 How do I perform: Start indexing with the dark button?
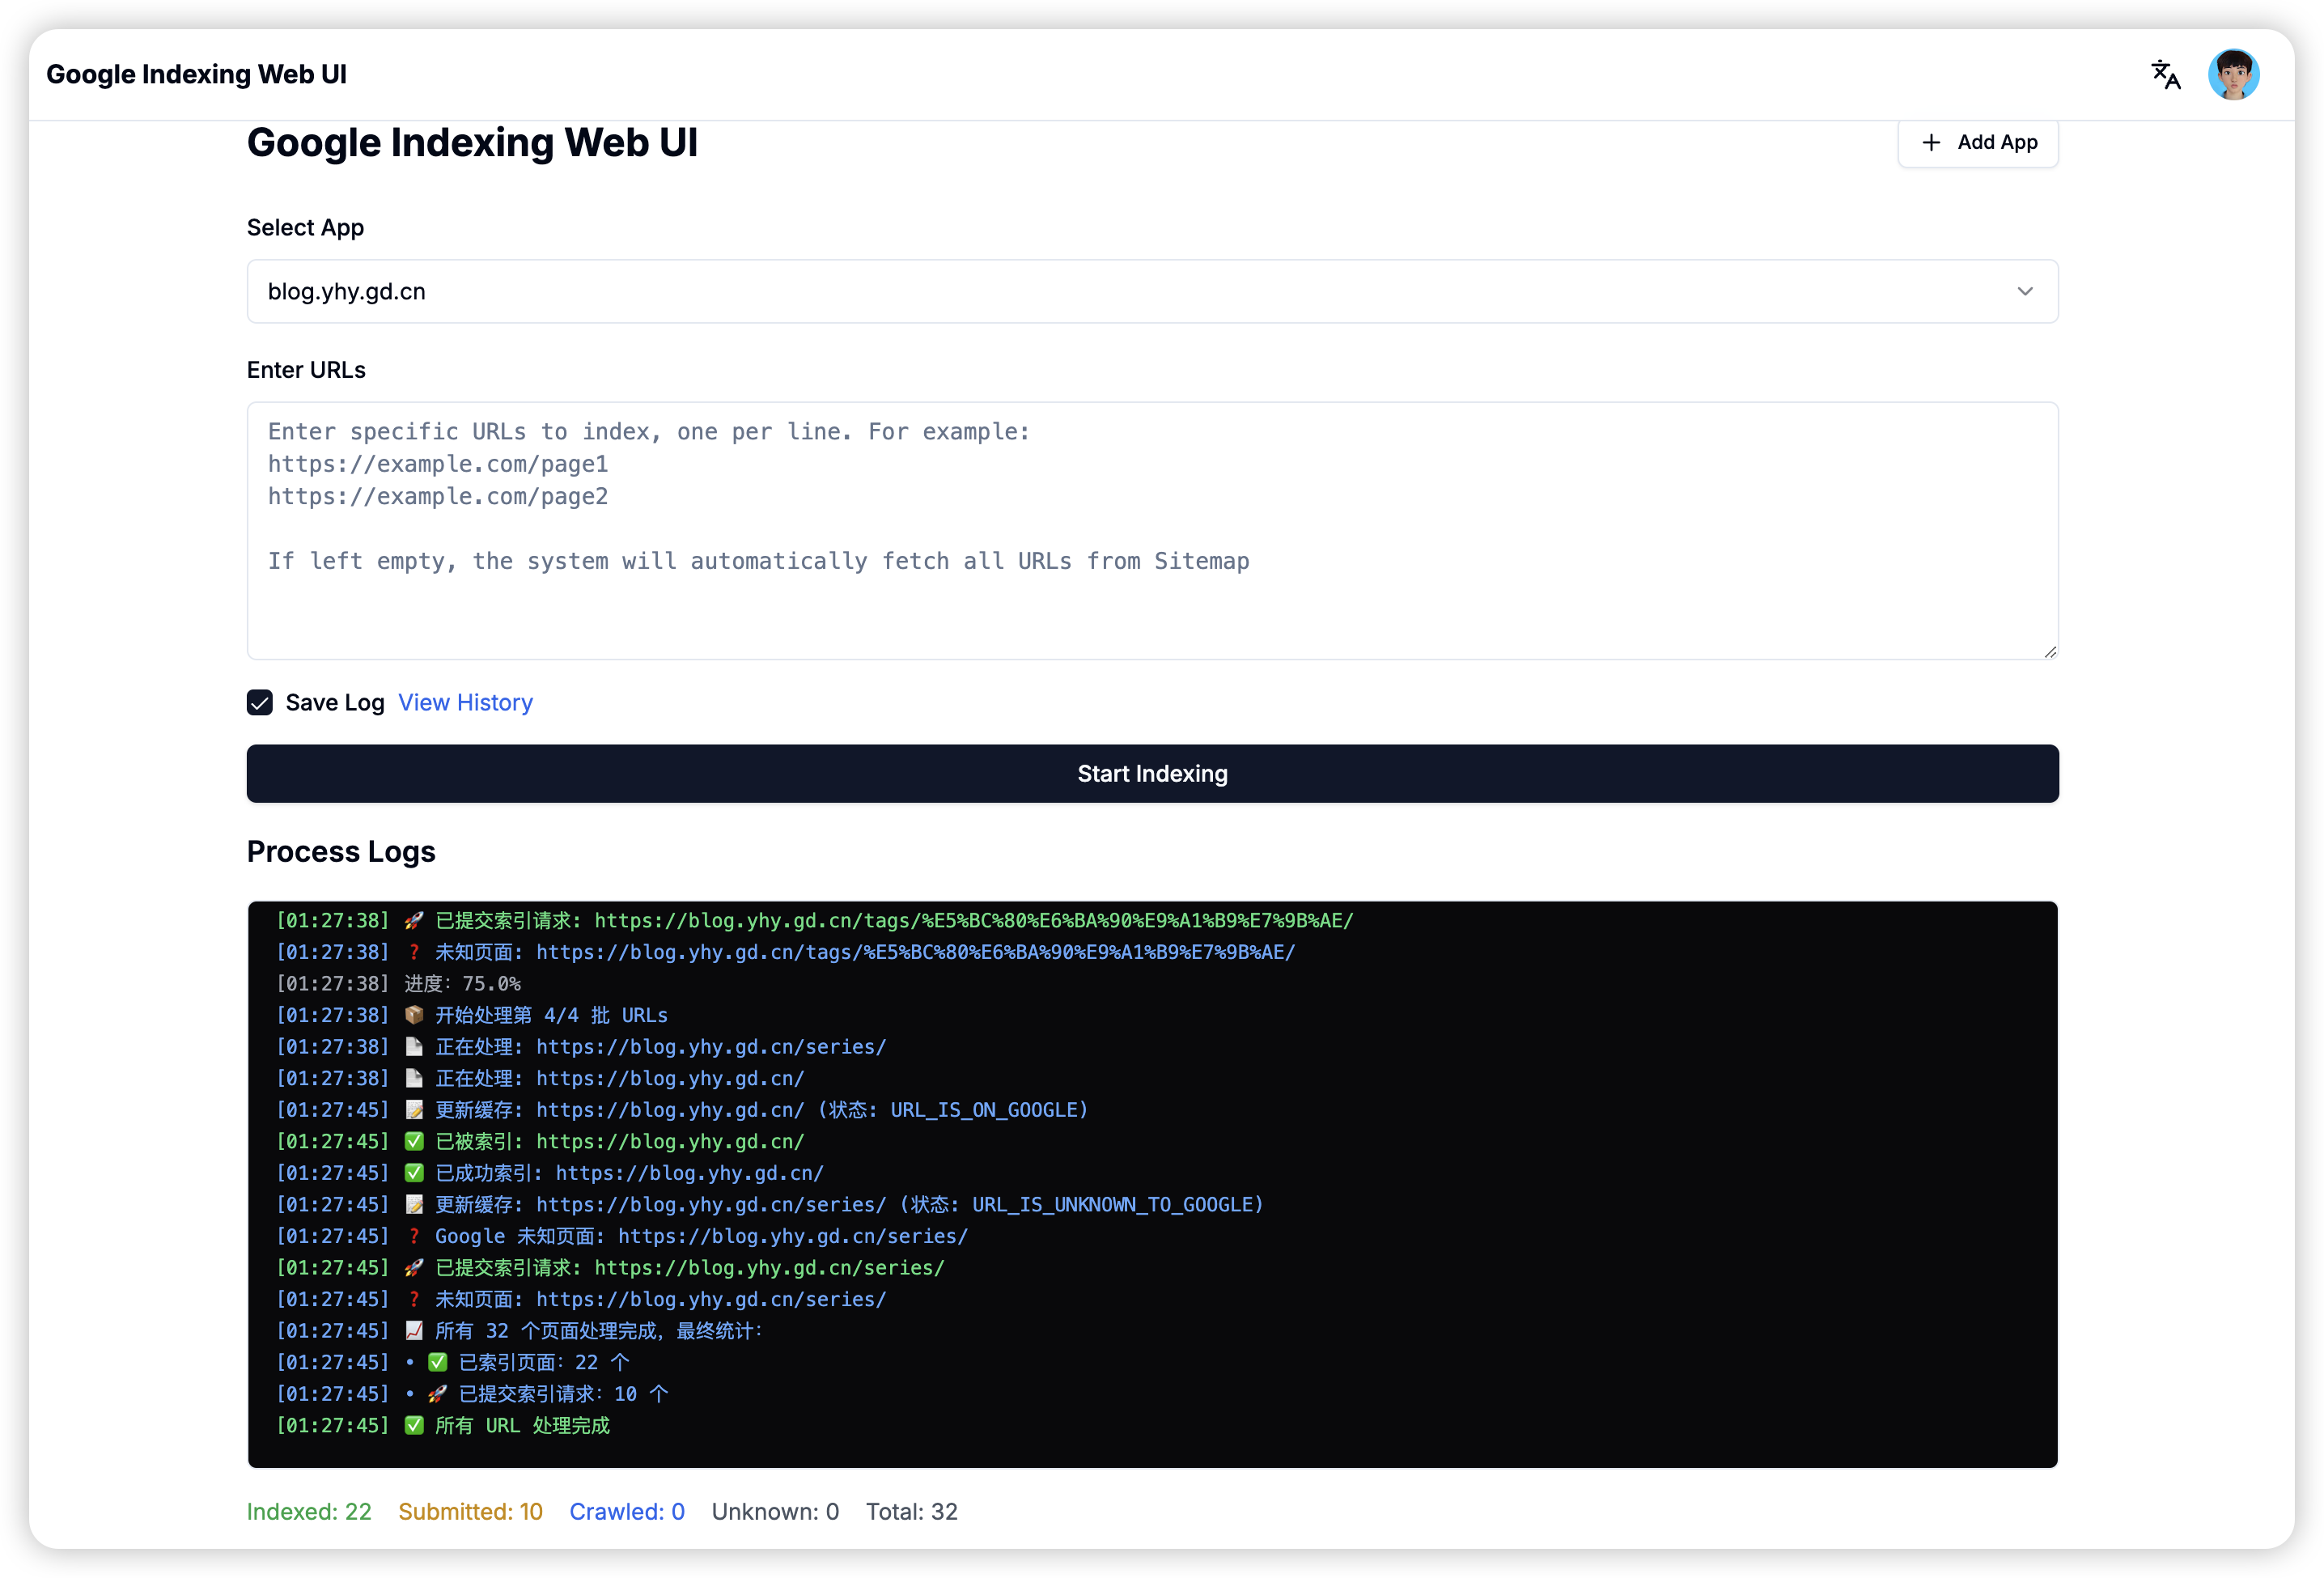1152,774
